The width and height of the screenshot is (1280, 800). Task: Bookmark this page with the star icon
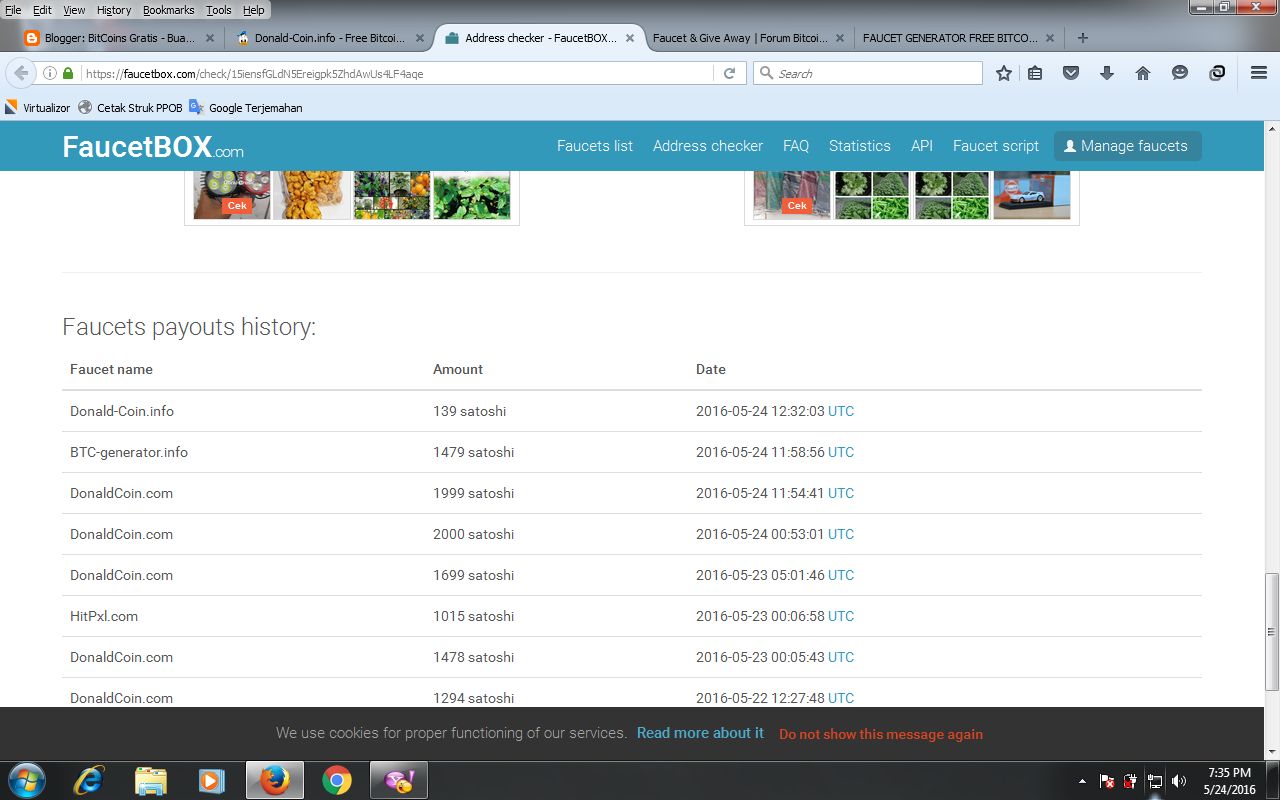(1004, 73)
